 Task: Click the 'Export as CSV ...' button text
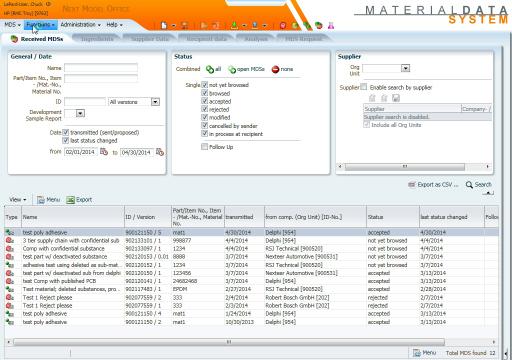[438, 185]
